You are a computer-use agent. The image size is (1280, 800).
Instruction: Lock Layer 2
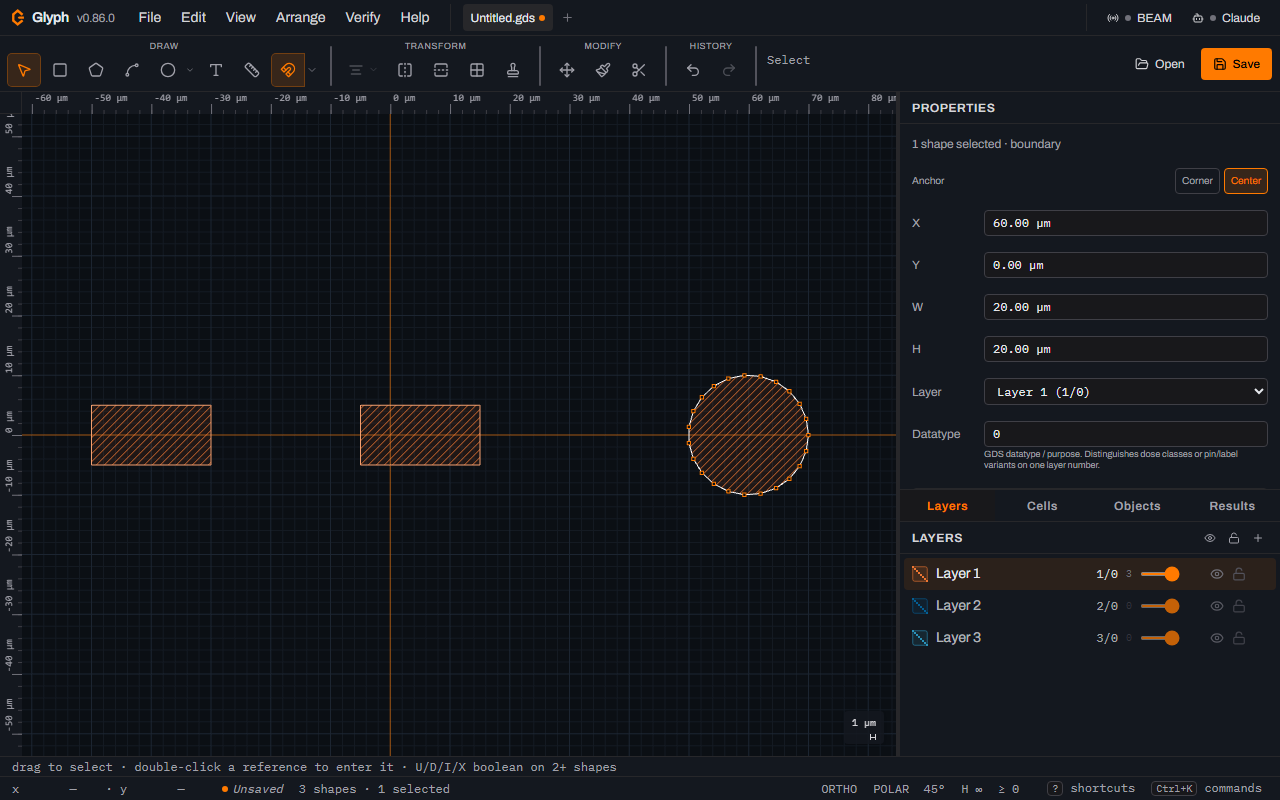[x=1239, y=606]
